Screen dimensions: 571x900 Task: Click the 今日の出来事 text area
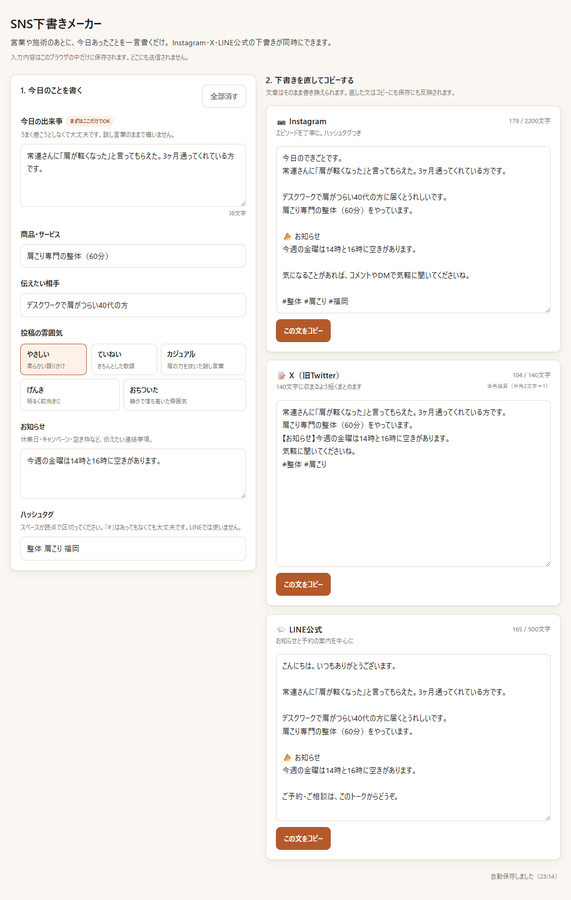coord(133,175)
